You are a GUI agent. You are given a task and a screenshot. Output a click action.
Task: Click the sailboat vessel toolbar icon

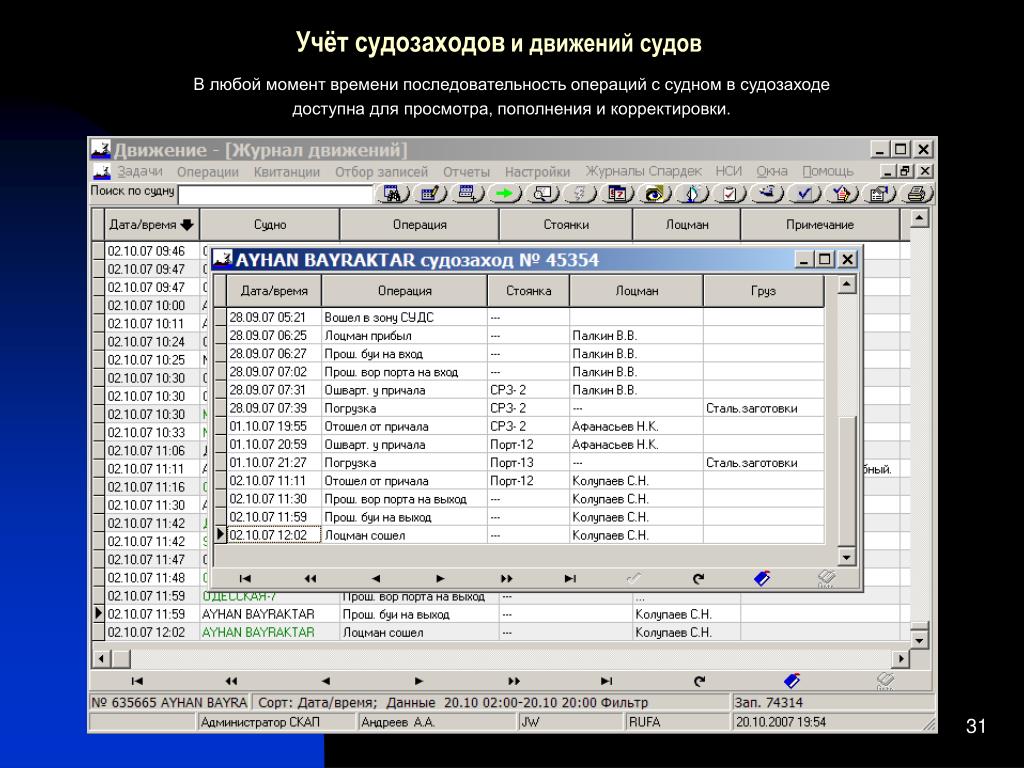(693, 193)
